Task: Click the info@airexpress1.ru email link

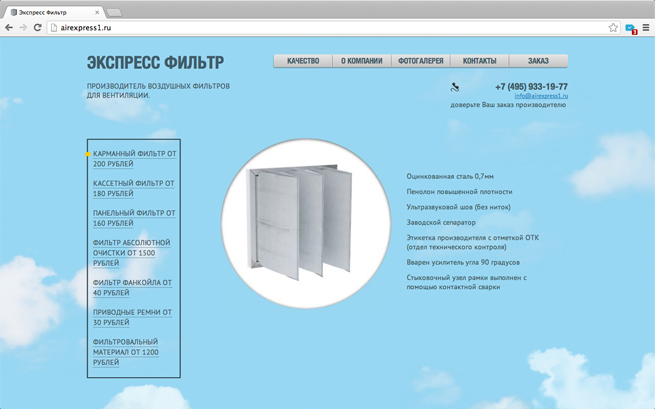Action: point(541,96)
